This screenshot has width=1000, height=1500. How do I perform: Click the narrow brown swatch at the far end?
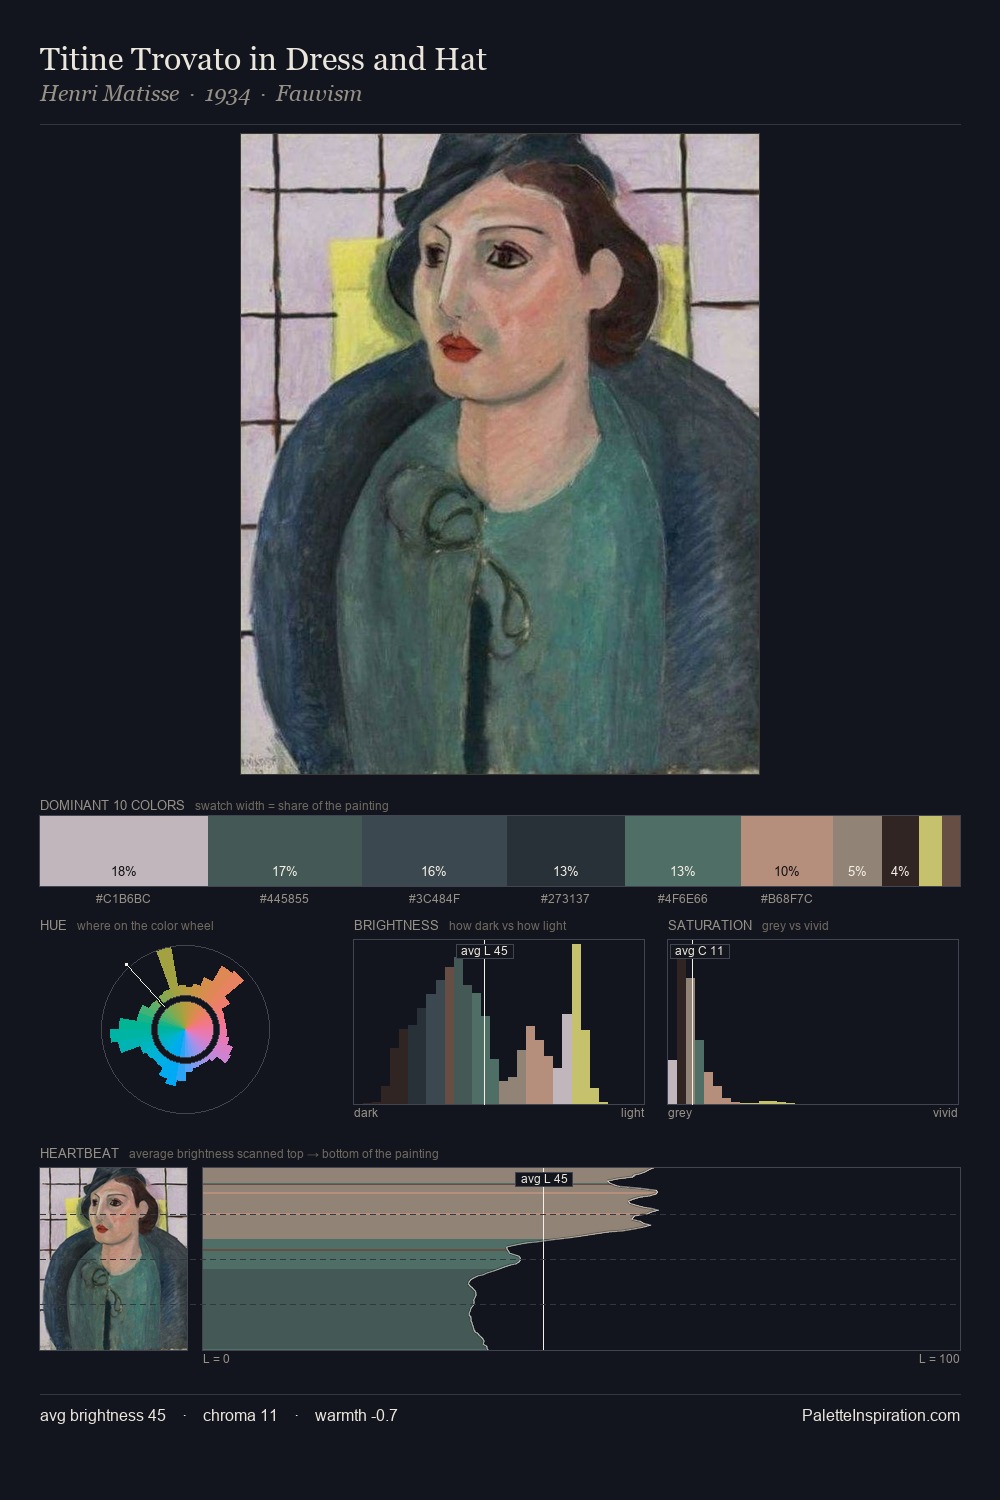point(951,851)
